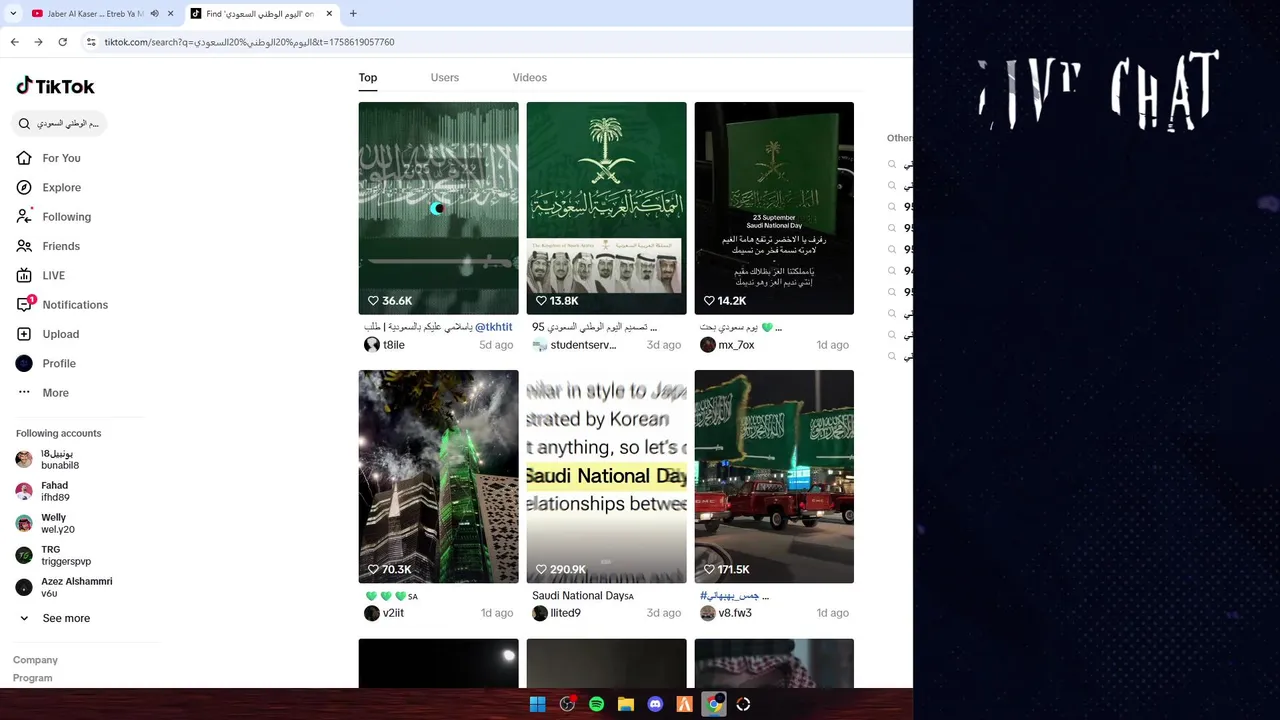Open the video with 70.3K likes
The width and height of the screenshot is (1280, 720).
coord(438,476)
